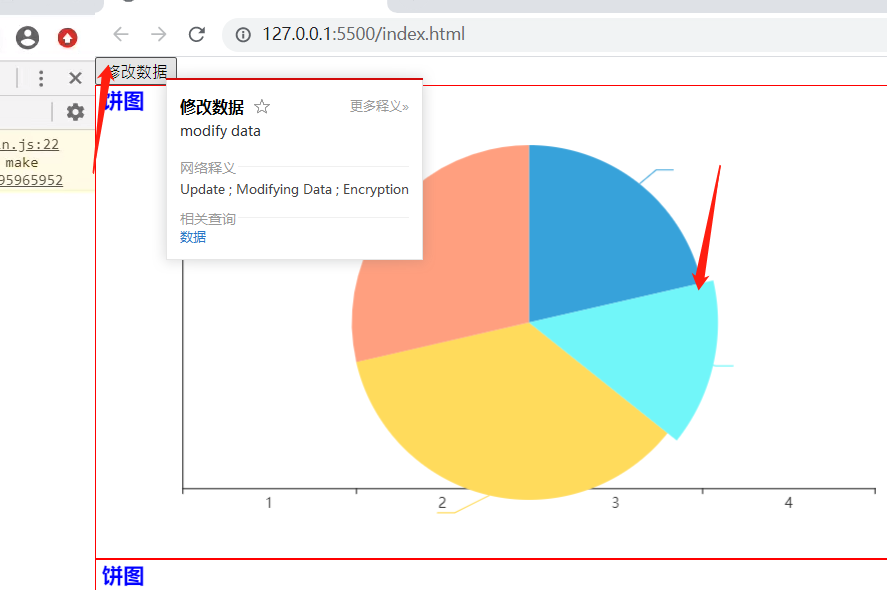This screenshot has width=887, height=590.
Task: Close the DevTools panel
Action: coord(75,78)
